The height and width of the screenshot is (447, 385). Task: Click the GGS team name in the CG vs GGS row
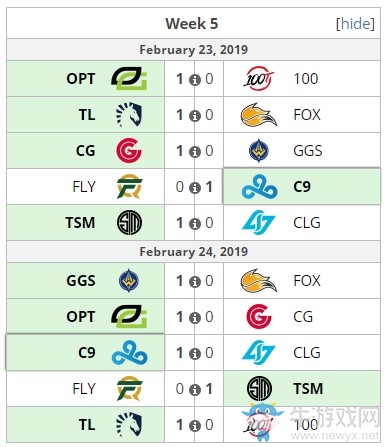[x=308, y=151]
